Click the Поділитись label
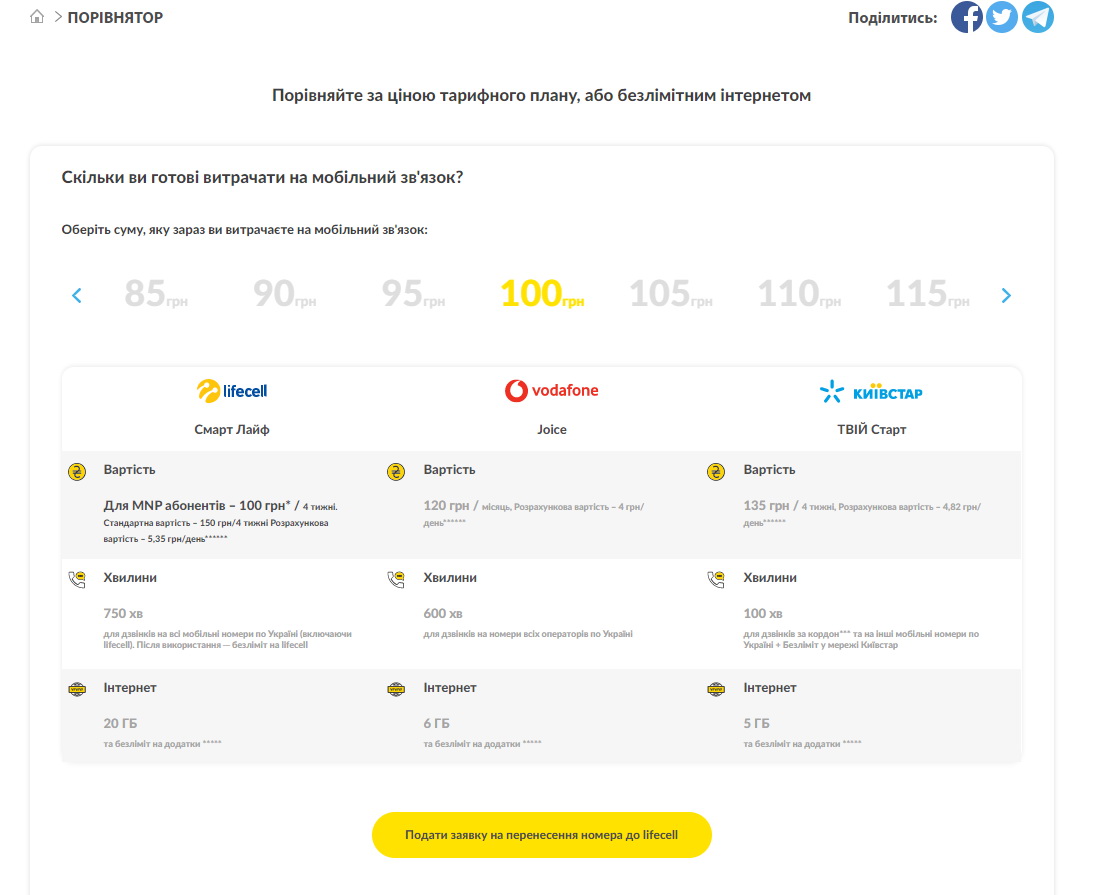Viewport: 1094px width, 895px height. (x=892, y=18)
